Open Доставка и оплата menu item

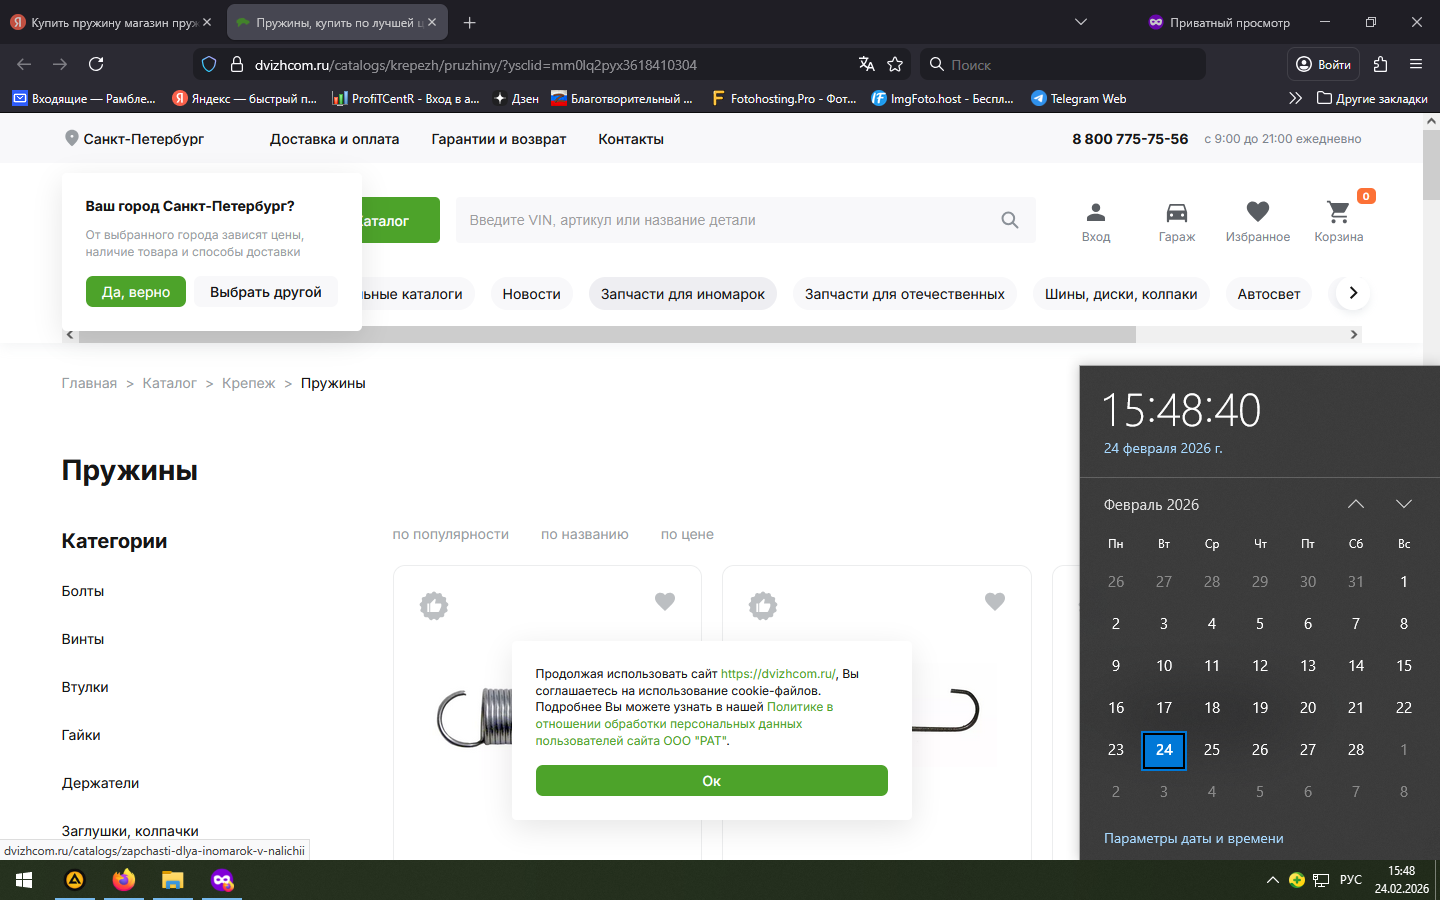pyautogui.click(x=334, y=139)
